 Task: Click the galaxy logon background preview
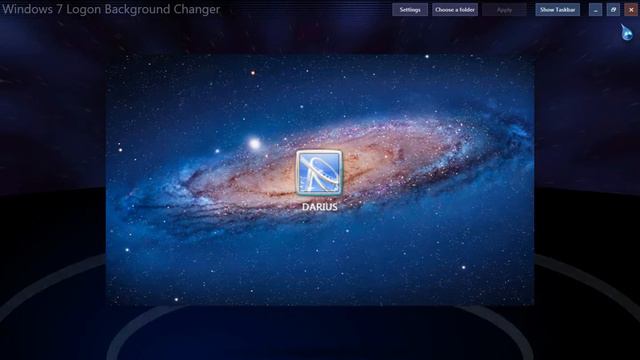coord(320,180)
